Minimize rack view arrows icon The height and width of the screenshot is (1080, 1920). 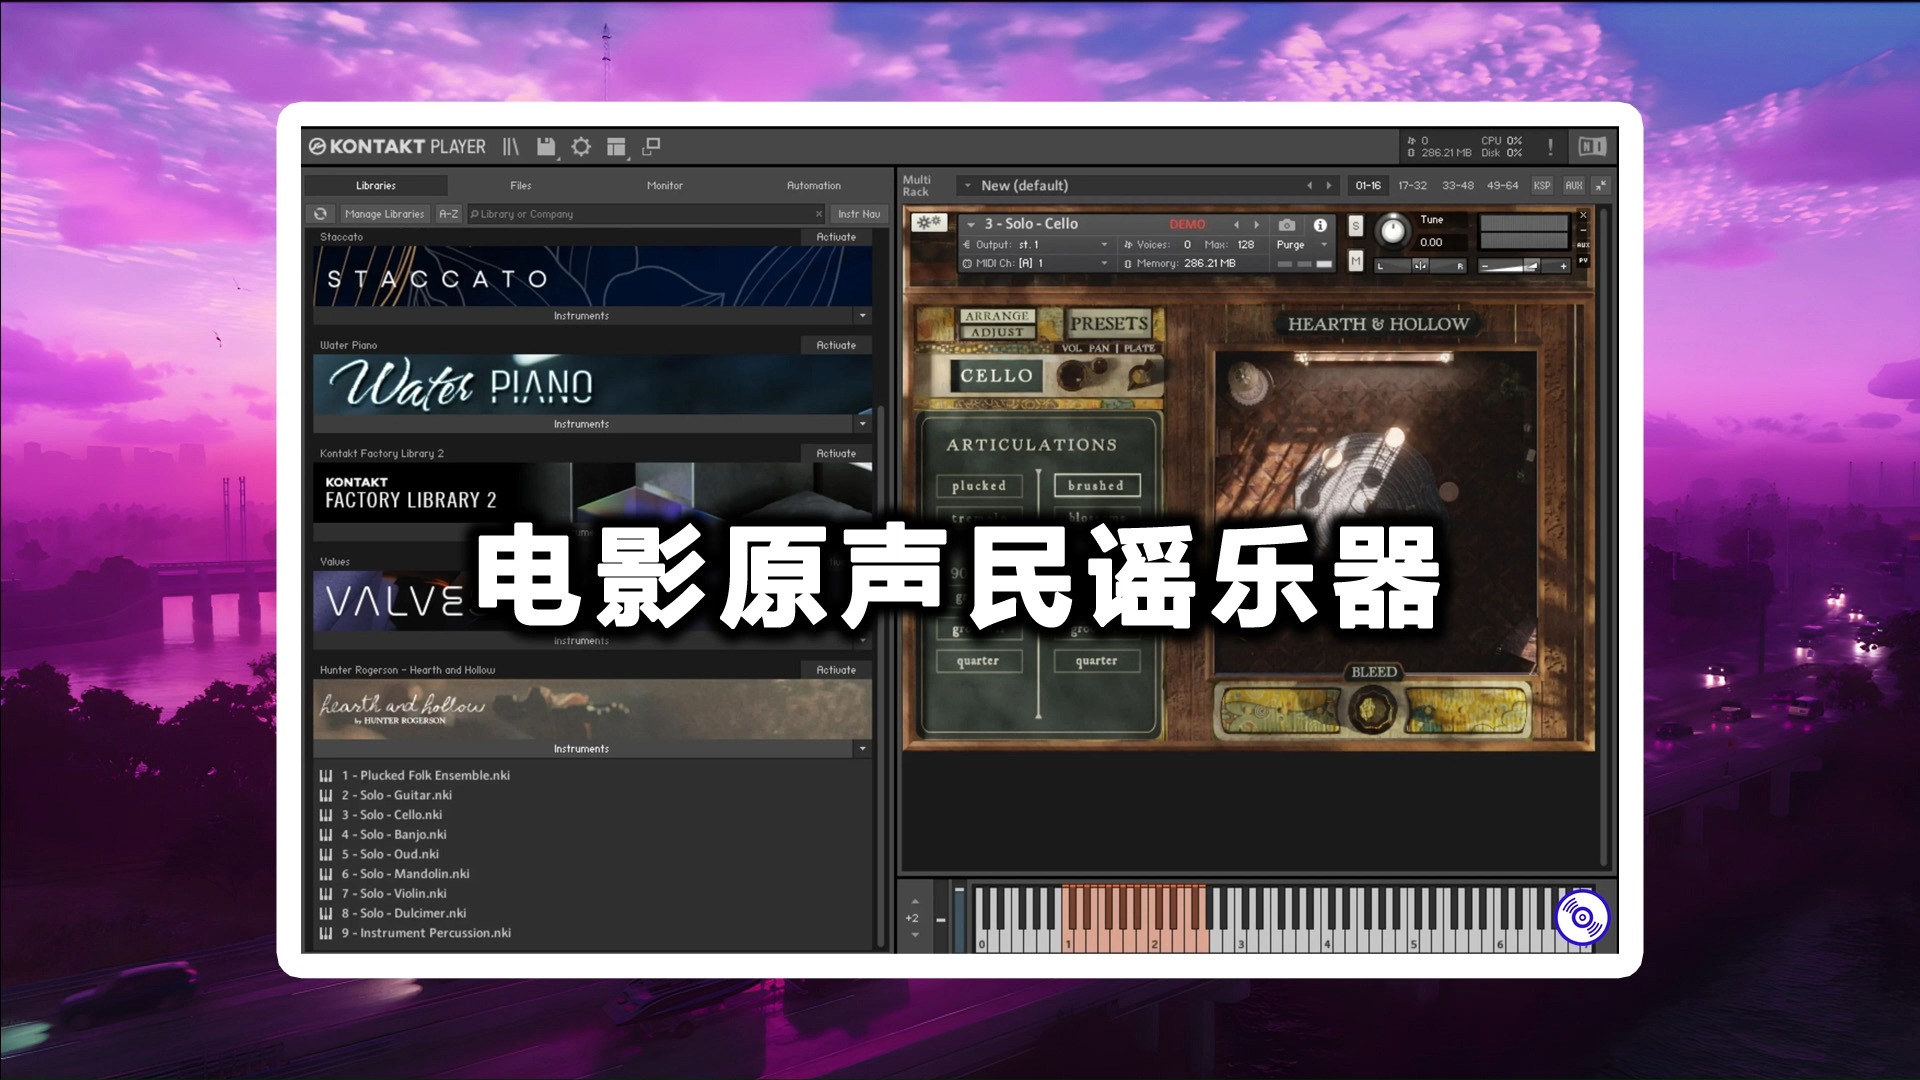click(1601, 186)
